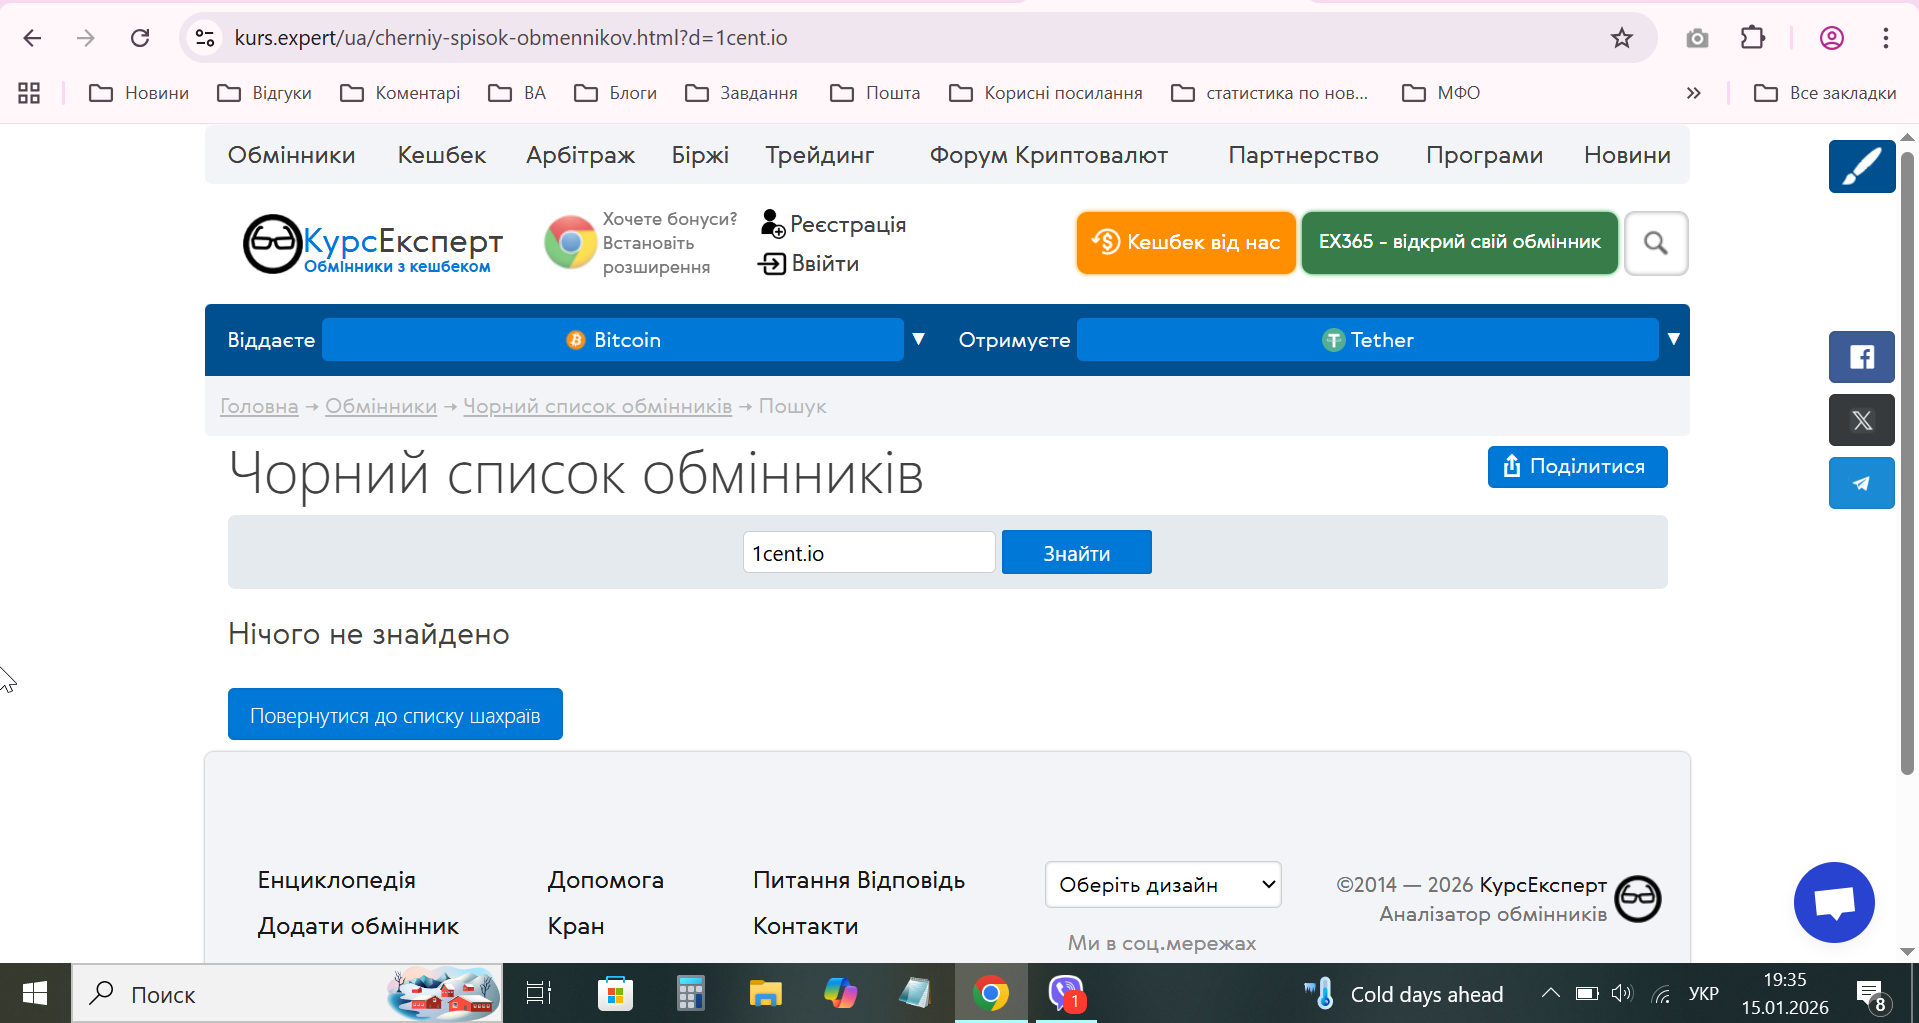Open the Chrome profile avatar

1831,38
